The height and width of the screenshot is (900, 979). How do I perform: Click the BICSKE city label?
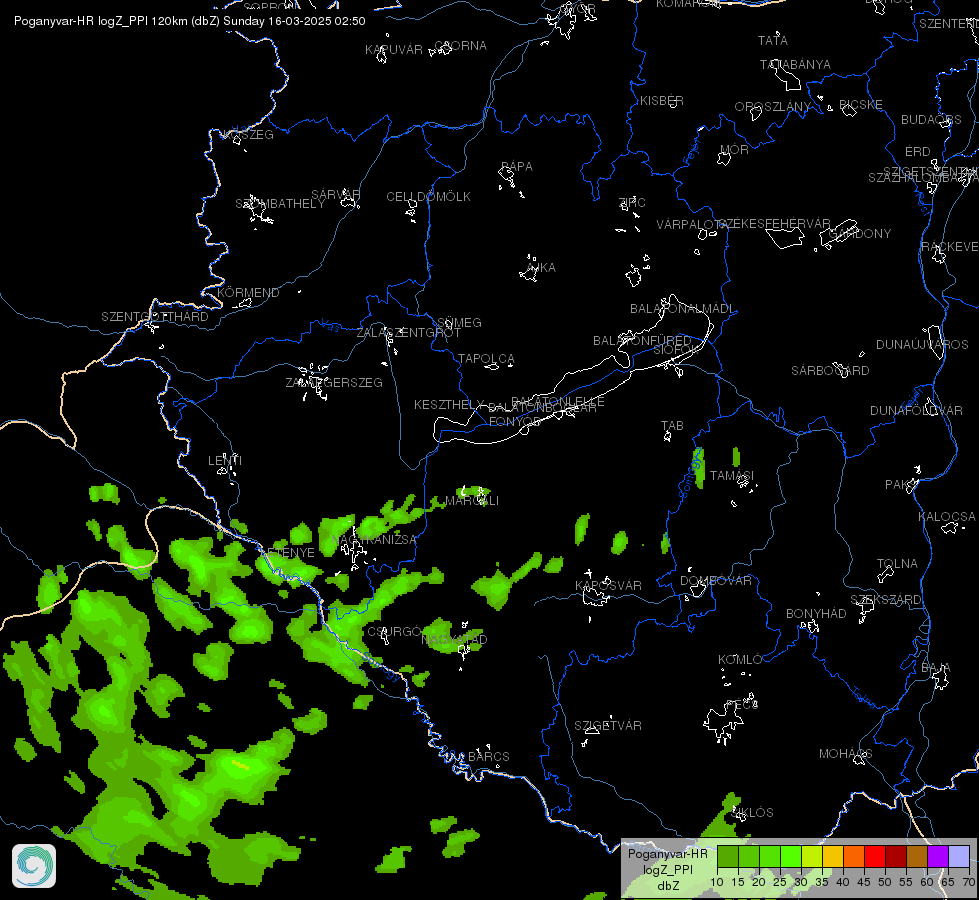(860, 104)
